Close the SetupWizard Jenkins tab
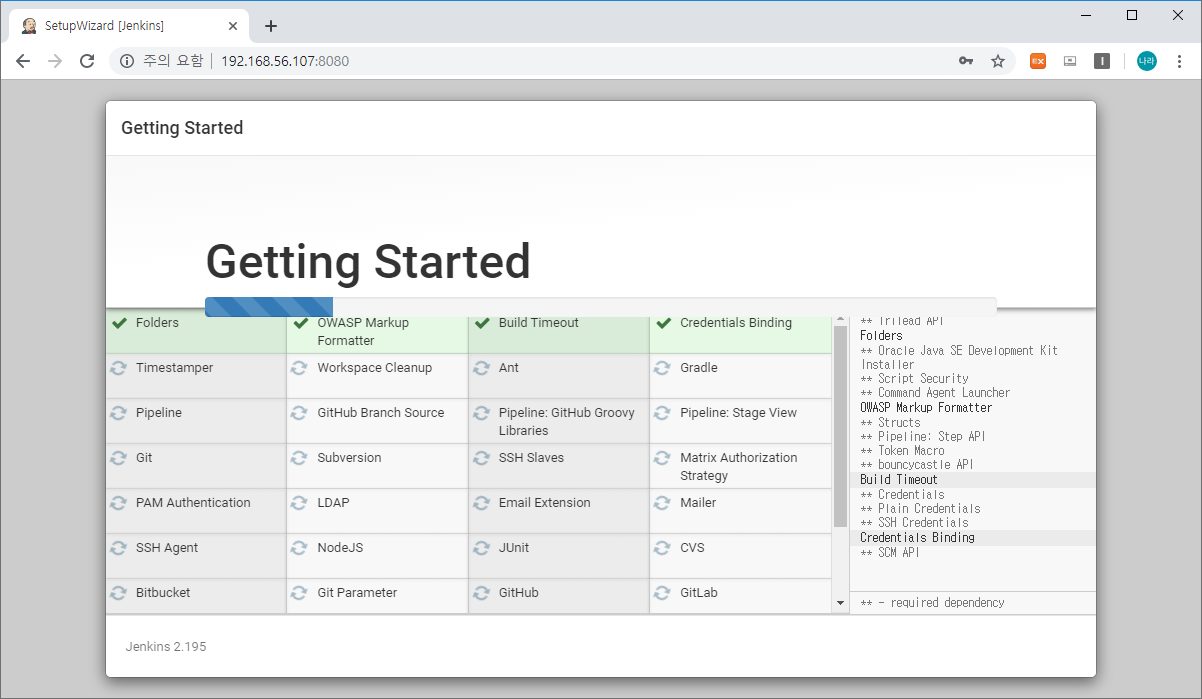Screen dimensions: 1202x699 coord(232,26)
